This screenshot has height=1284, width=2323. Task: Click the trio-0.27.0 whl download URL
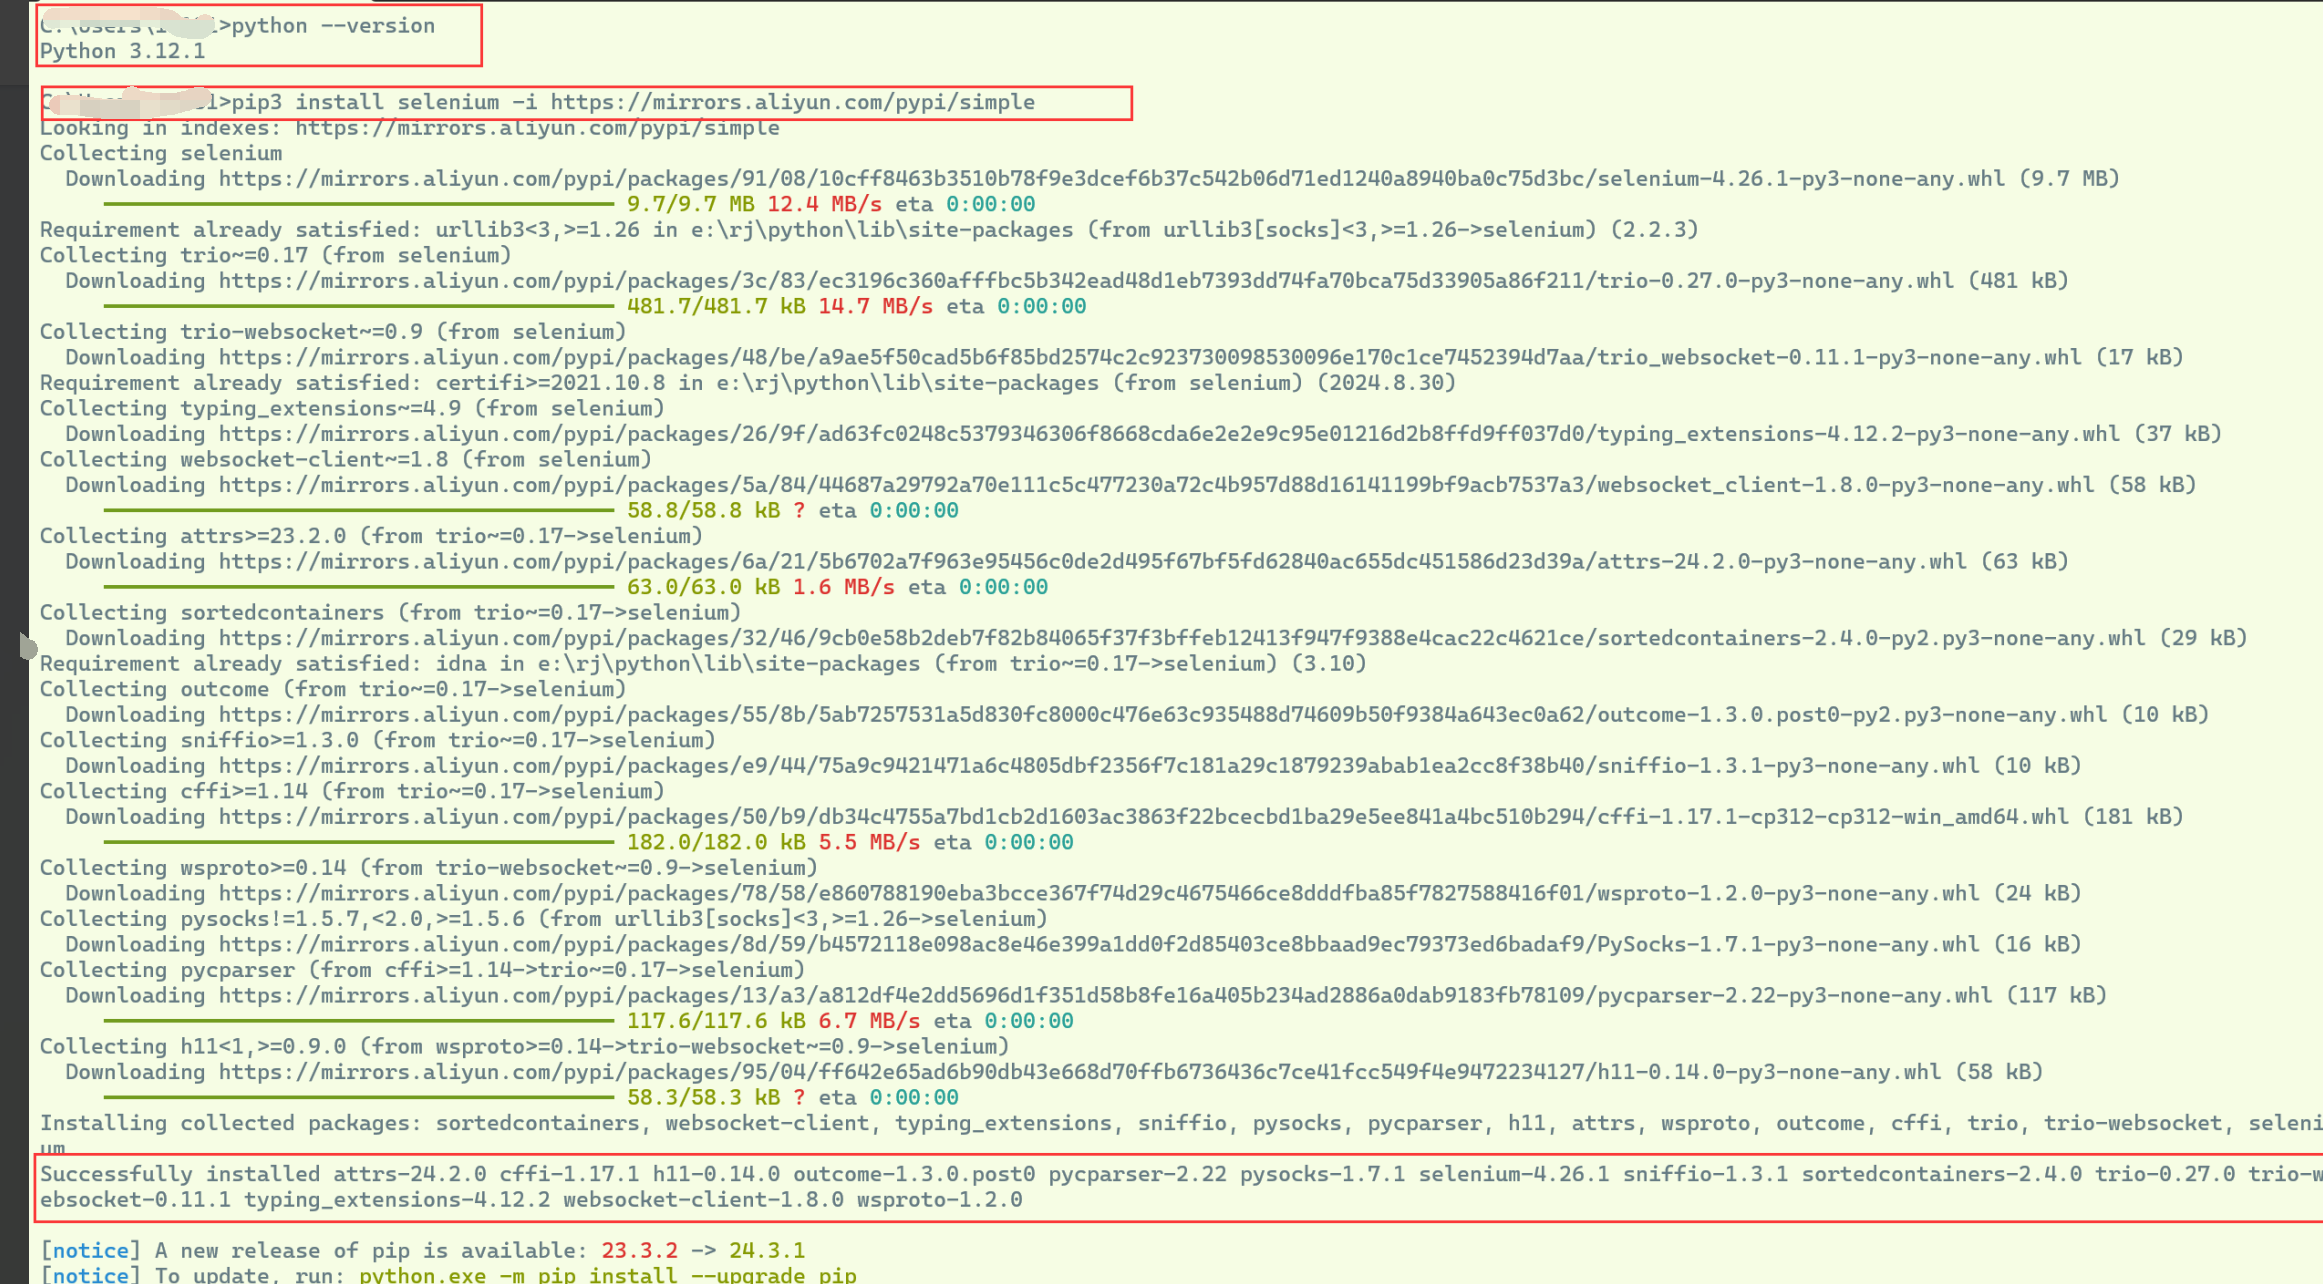pyautogui.click(x=1086, y=281)
